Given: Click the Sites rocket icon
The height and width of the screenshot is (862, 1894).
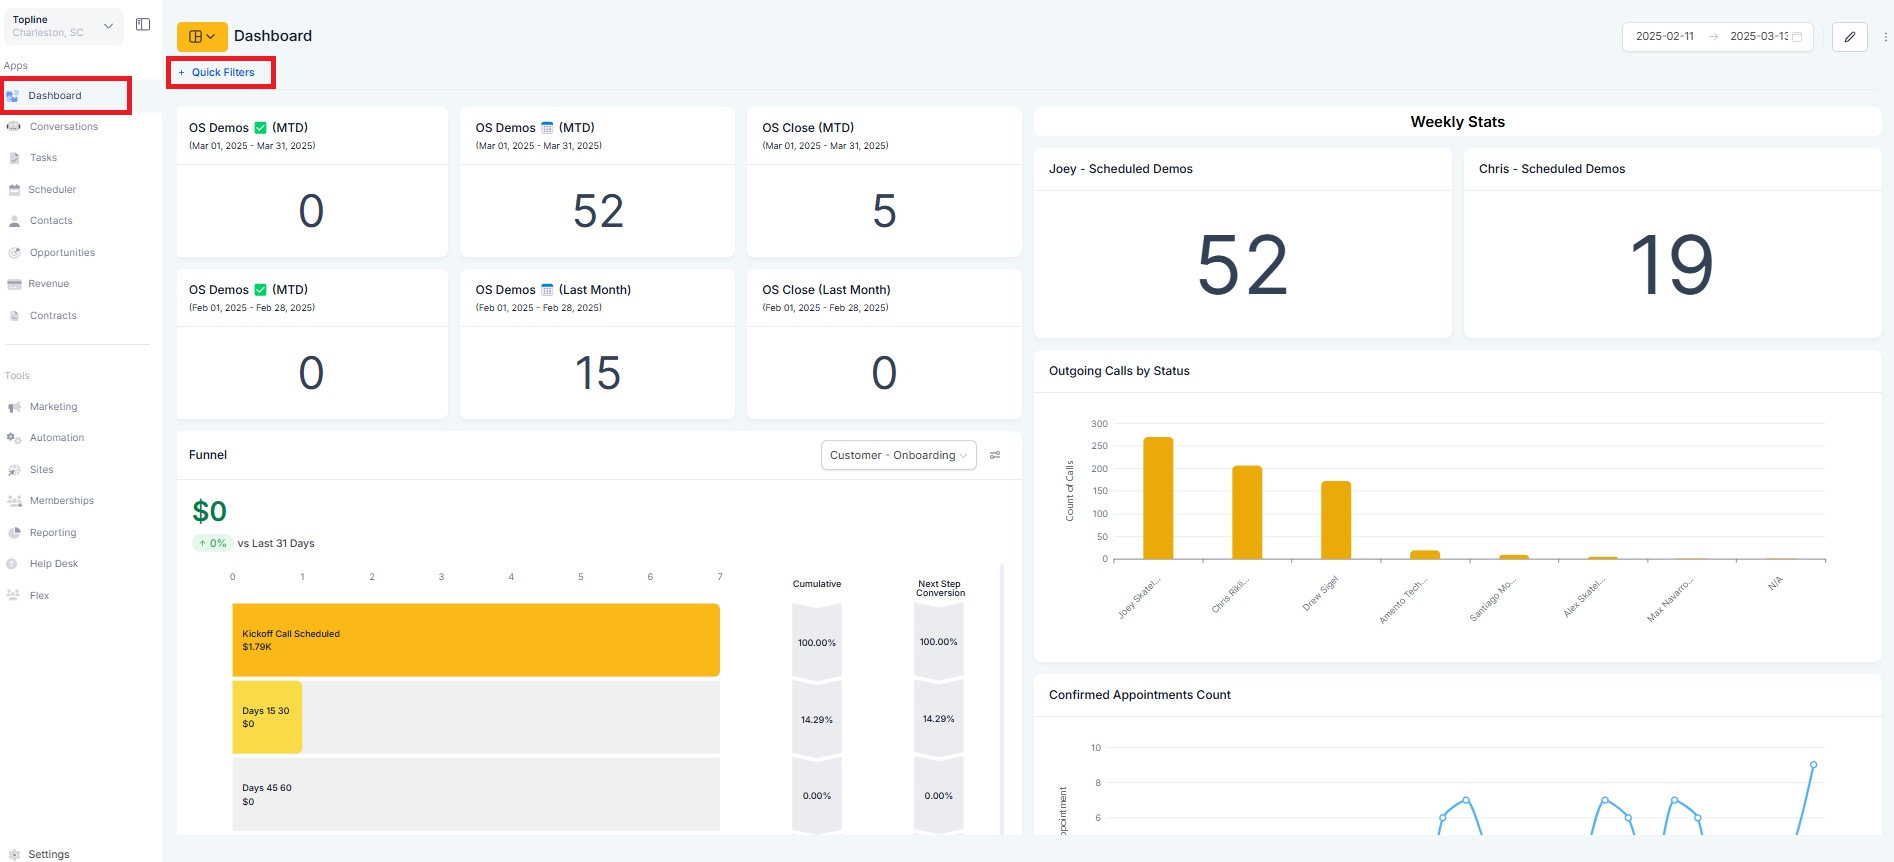Looking at the screenshot, I should [14, 470].
